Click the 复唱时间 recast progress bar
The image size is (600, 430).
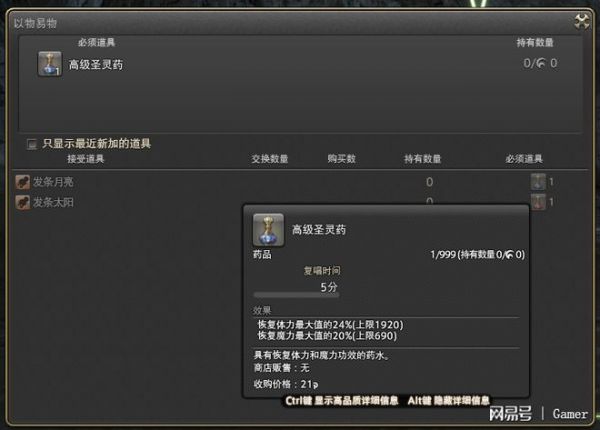click(296, 295)
